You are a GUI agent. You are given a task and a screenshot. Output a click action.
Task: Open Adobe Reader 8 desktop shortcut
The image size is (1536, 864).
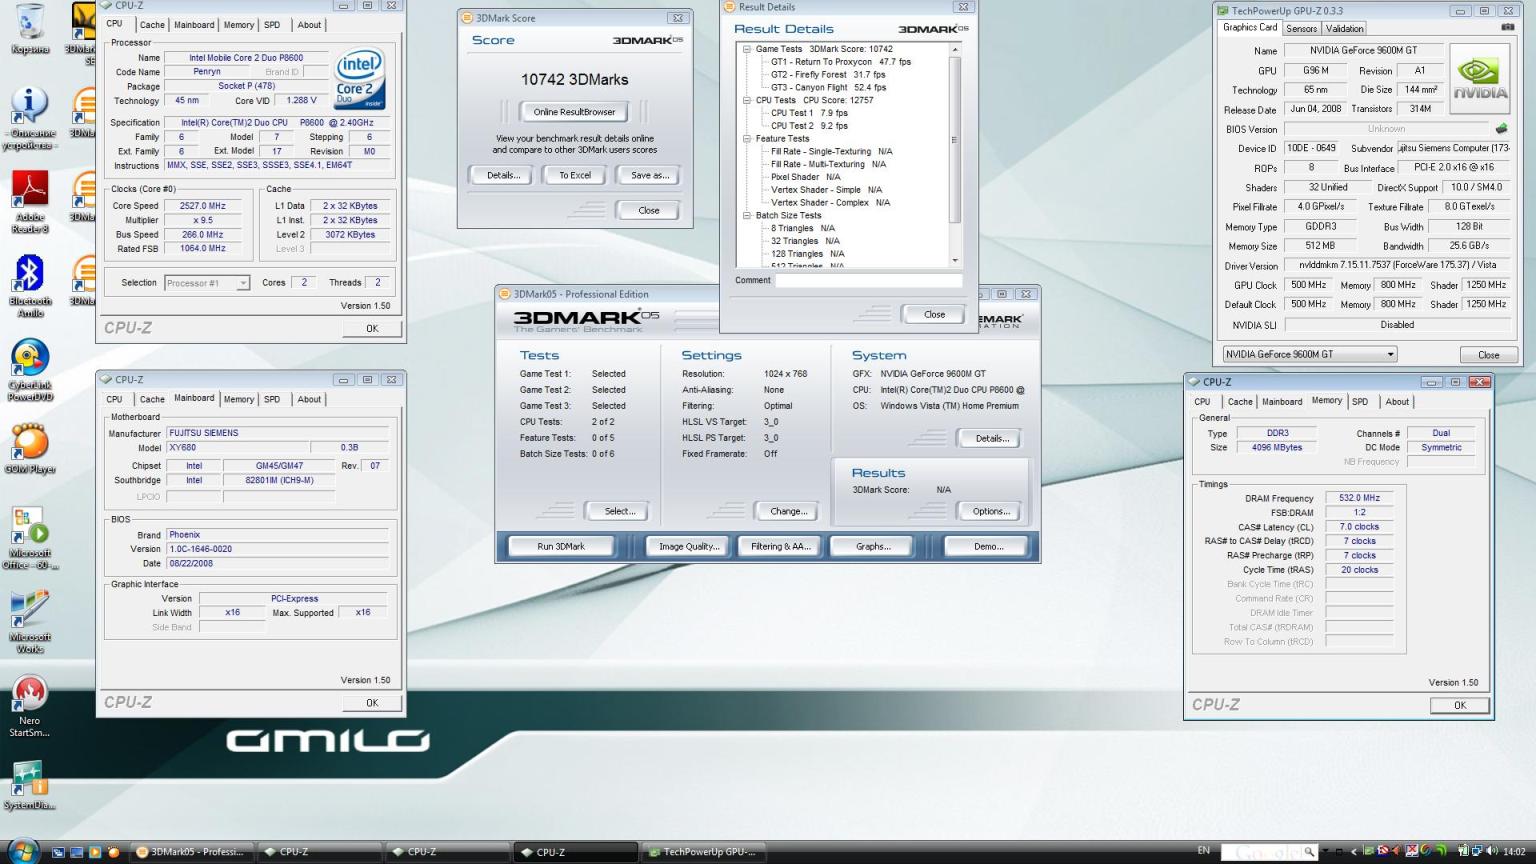(x=30, y=202)
